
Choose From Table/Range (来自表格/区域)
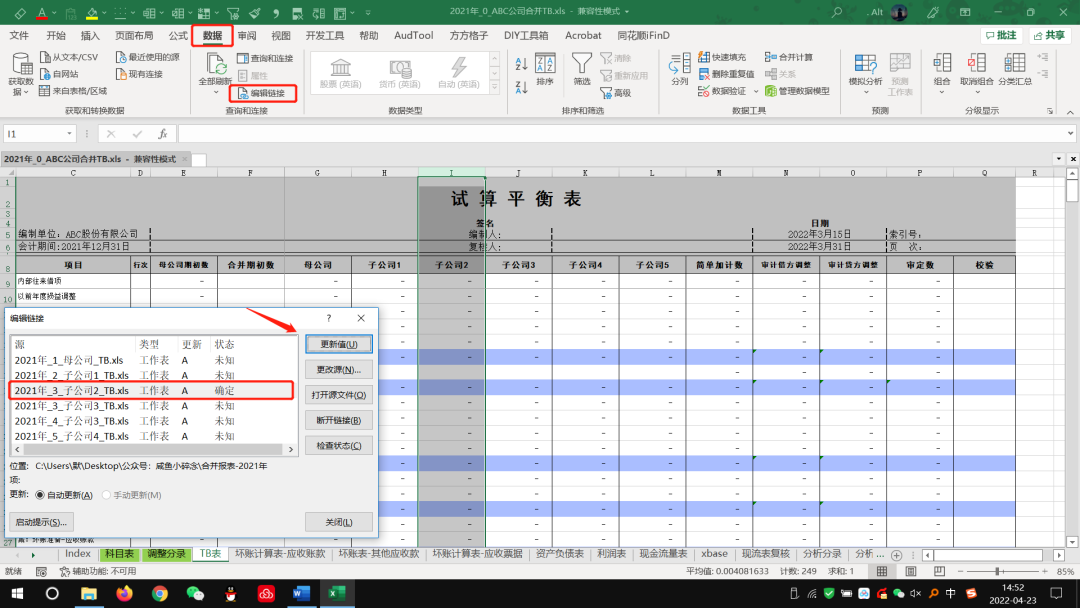pos(73,91)
